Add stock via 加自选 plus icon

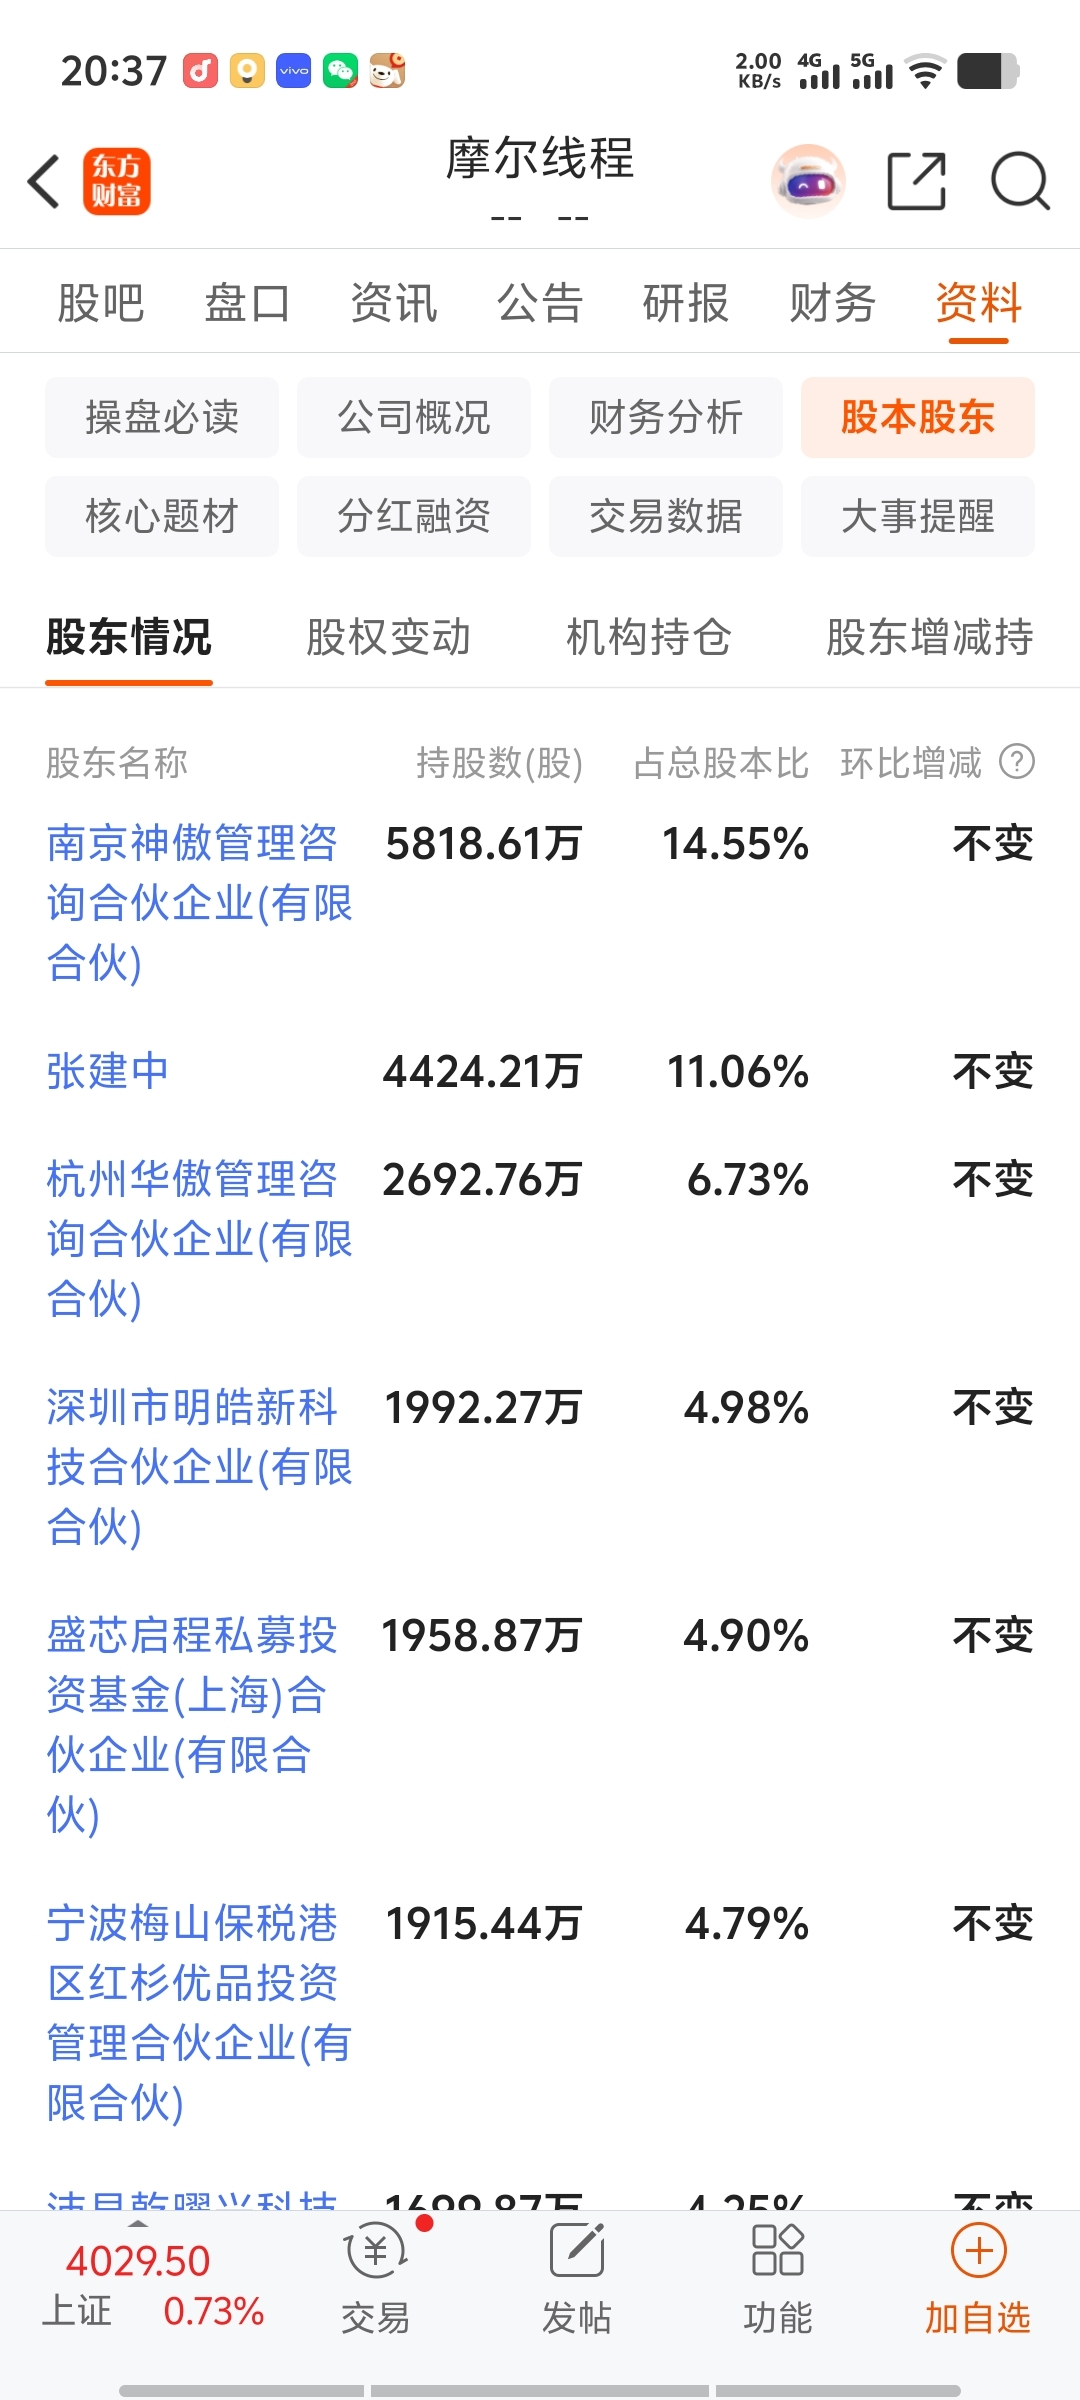(978, 2251)
